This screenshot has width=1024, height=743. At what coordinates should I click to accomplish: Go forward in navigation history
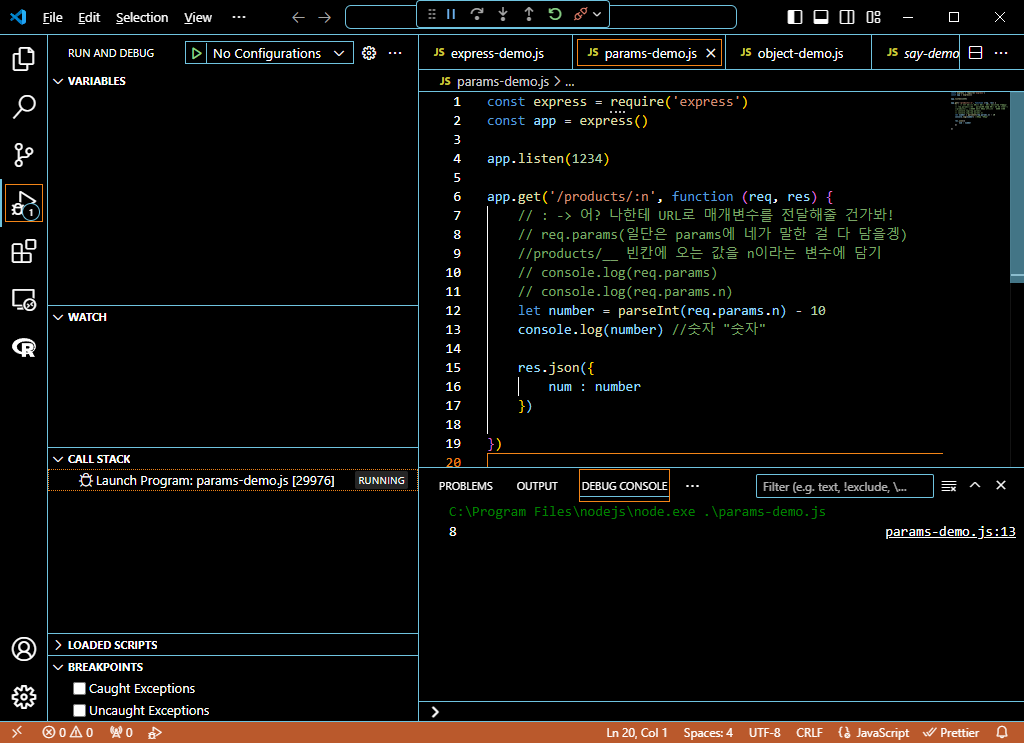point(325,18)
